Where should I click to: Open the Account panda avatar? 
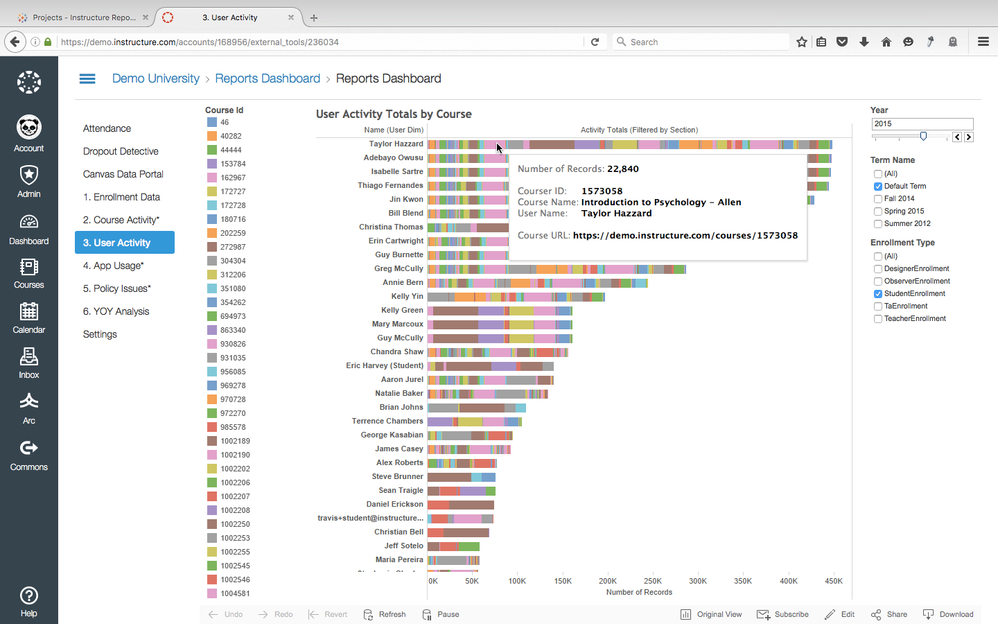pos(29,127)
